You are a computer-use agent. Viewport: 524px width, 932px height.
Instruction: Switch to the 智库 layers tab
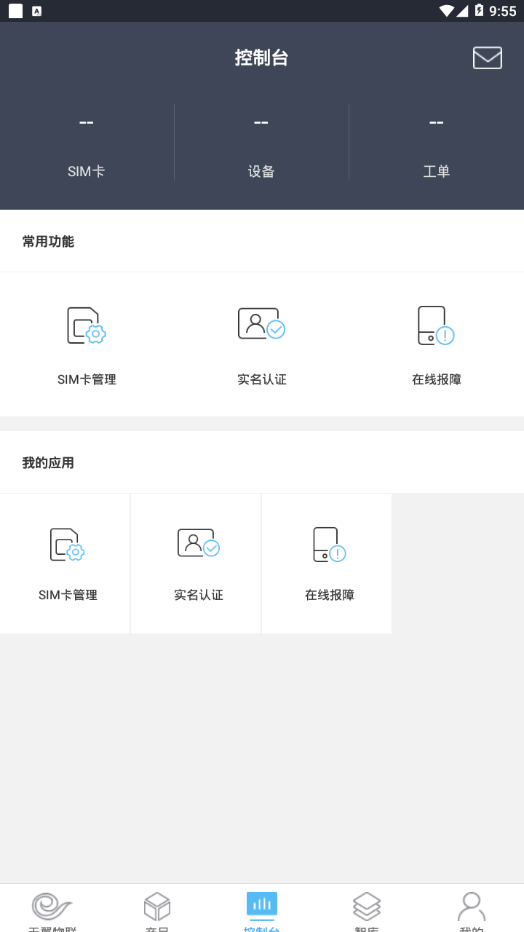367,910
